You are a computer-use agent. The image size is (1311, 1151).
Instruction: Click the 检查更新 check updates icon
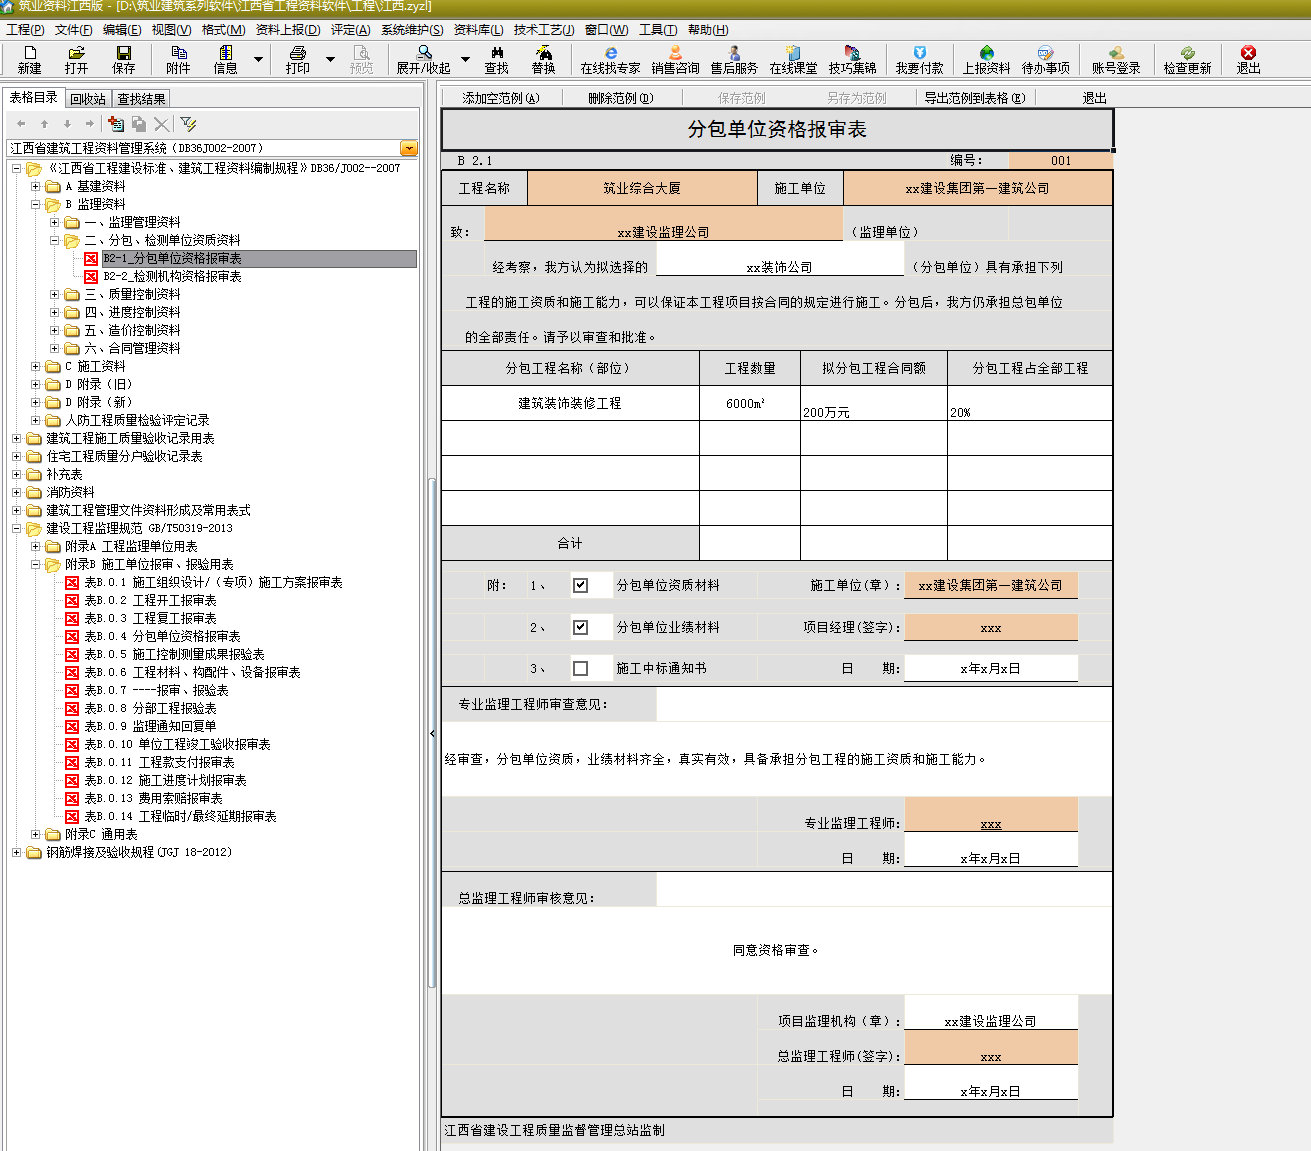coord(1187,59)
